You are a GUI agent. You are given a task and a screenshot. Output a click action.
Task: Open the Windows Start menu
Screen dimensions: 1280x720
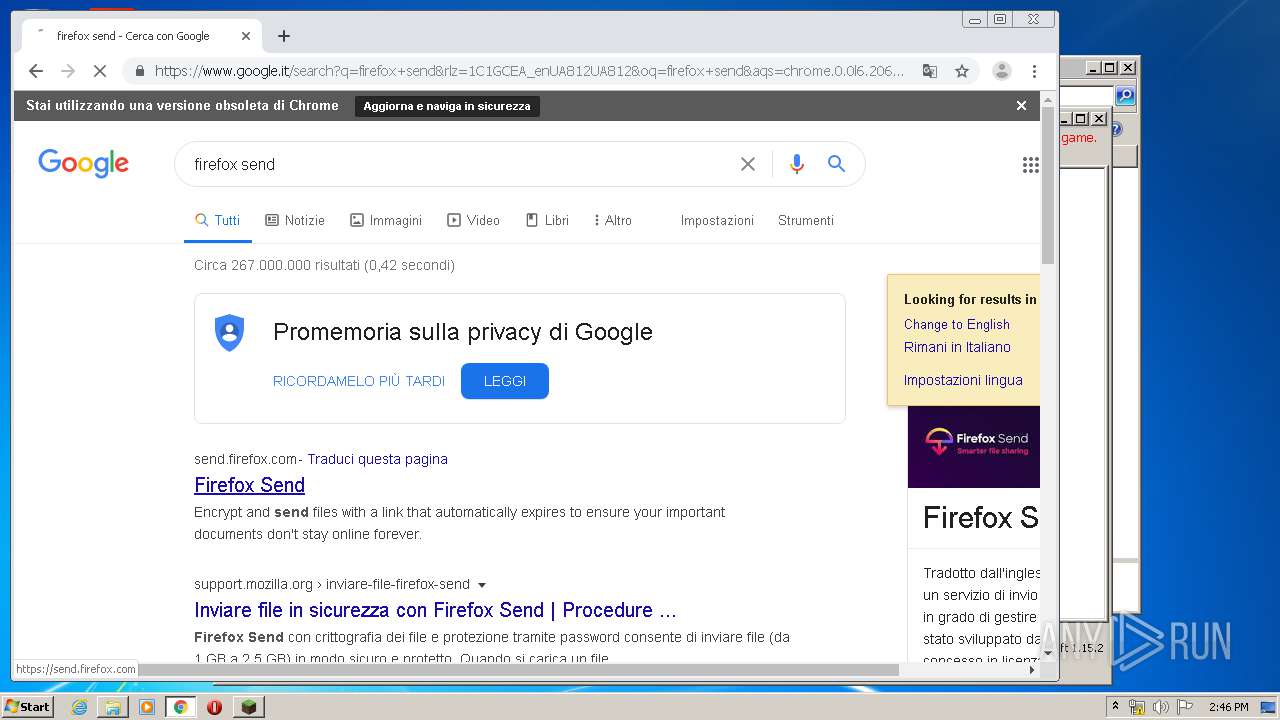(x=28, y=706)
